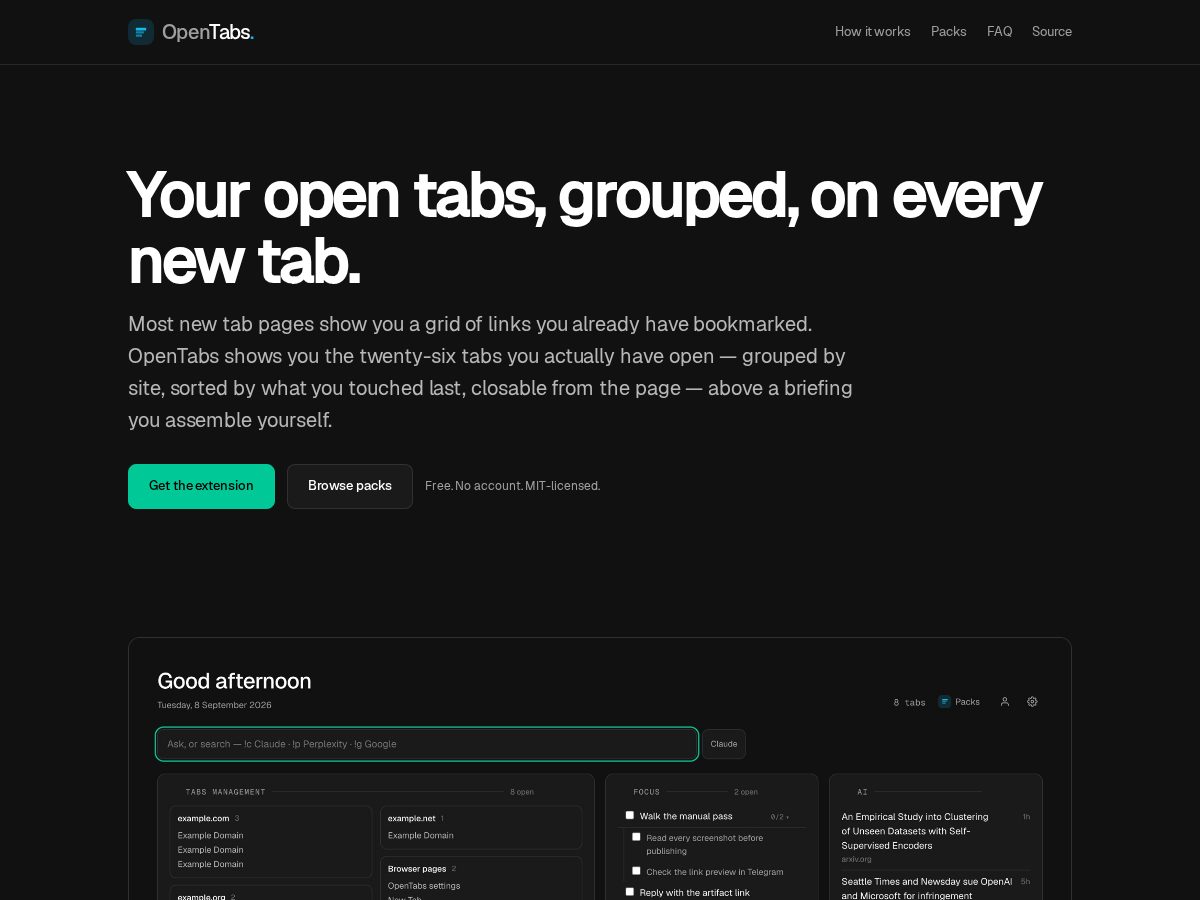The image size is (1200, 900).
Task: Open the settings gear icon in the preview
Action: [1032, 702]
